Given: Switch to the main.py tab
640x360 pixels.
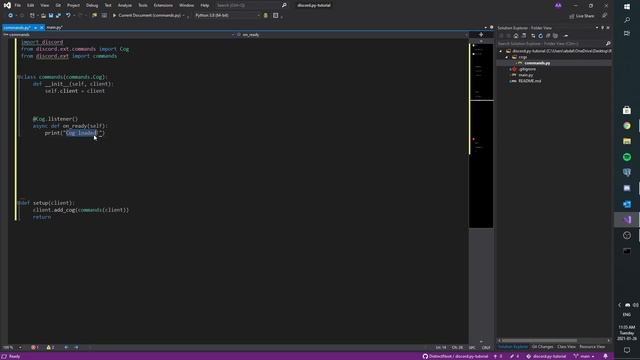Looking at the screenshot, I should pyautogui.click(x=54, y=27).
